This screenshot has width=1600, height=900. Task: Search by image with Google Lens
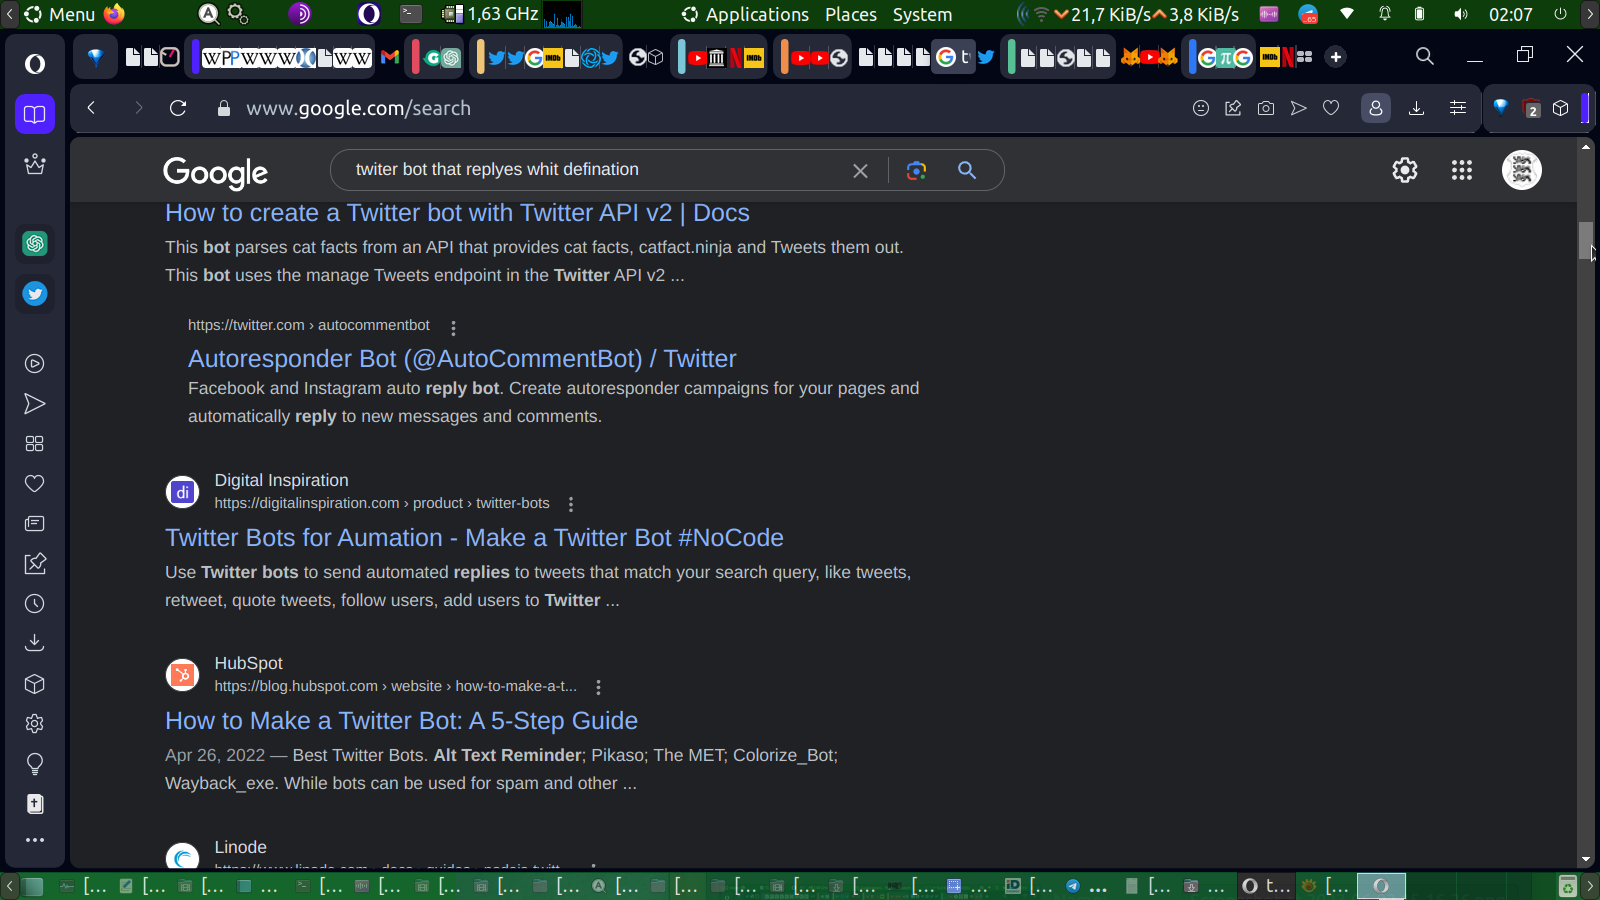[x=916, y=170]
